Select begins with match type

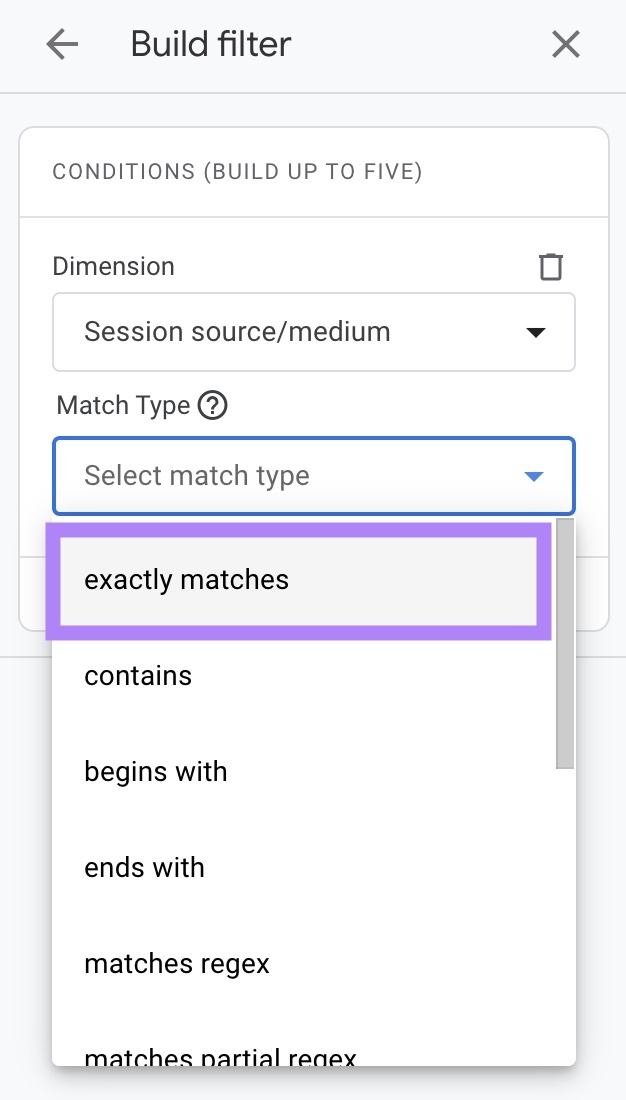coord(156,771)
